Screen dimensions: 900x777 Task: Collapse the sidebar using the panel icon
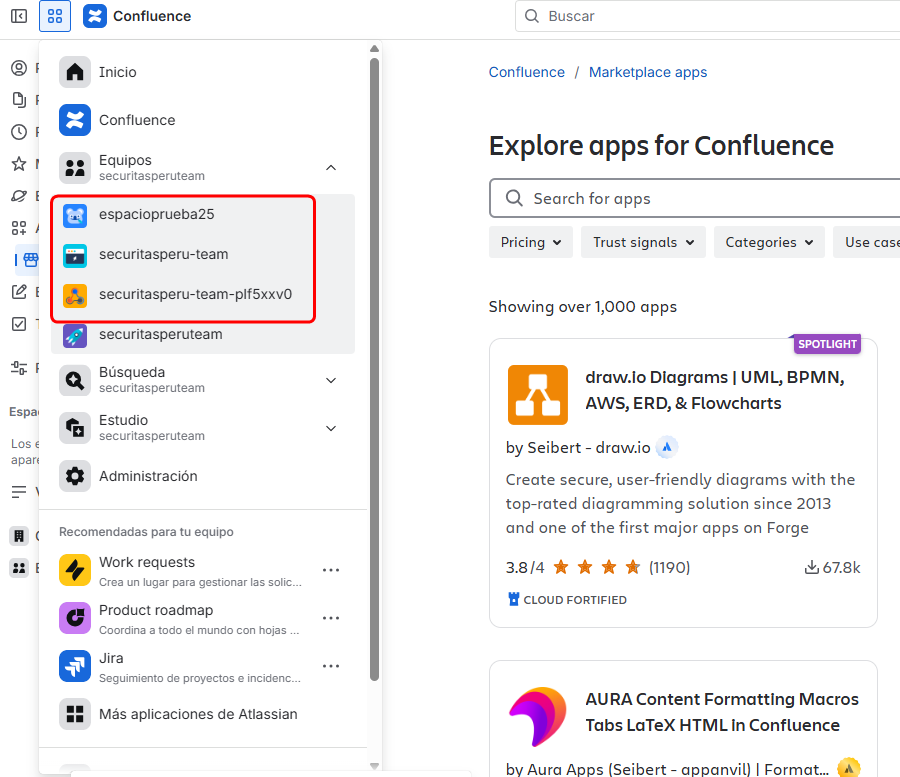click(x=19, y=16)
